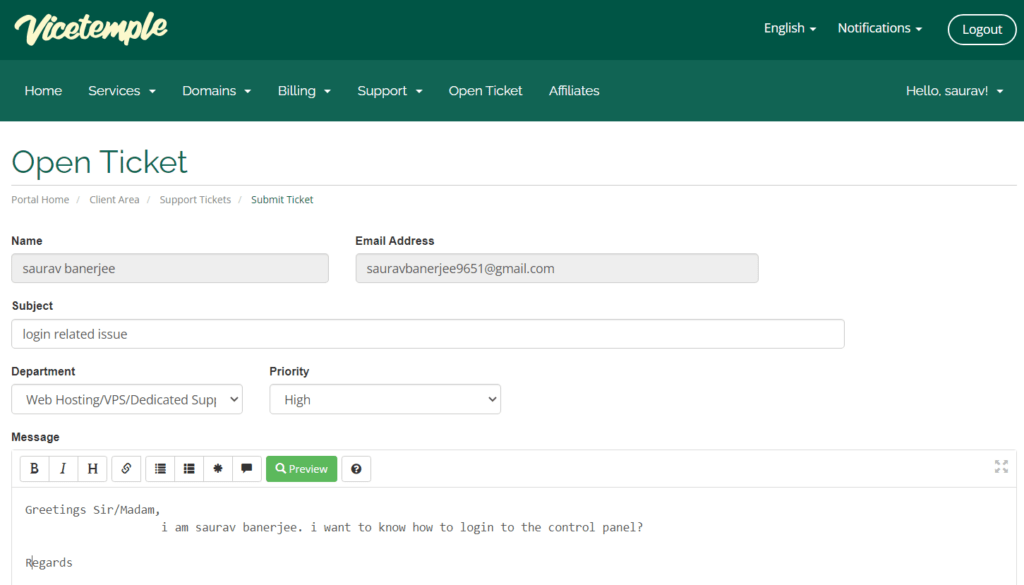Insert a hyperlink using link icon

(x=126, y=469)
